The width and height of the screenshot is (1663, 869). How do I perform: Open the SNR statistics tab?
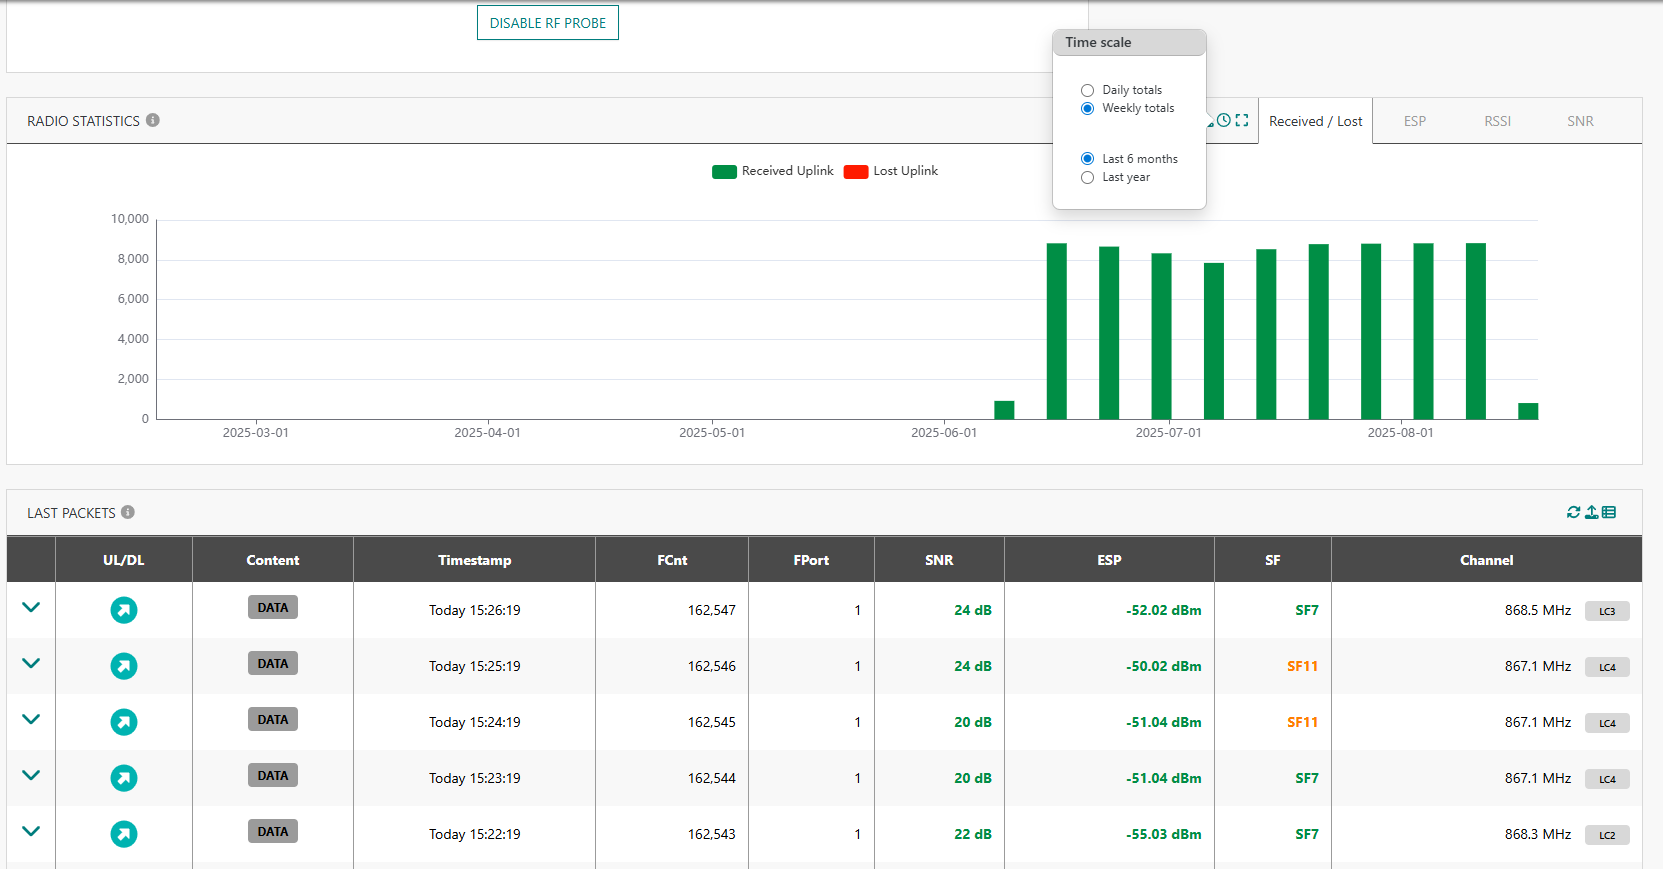point(1580,121)
